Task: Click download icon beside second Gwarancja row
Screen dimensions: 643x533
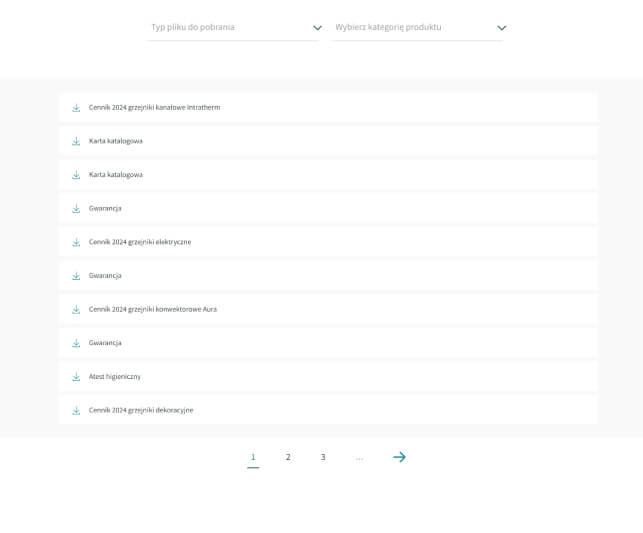Action: coord(76,276)
